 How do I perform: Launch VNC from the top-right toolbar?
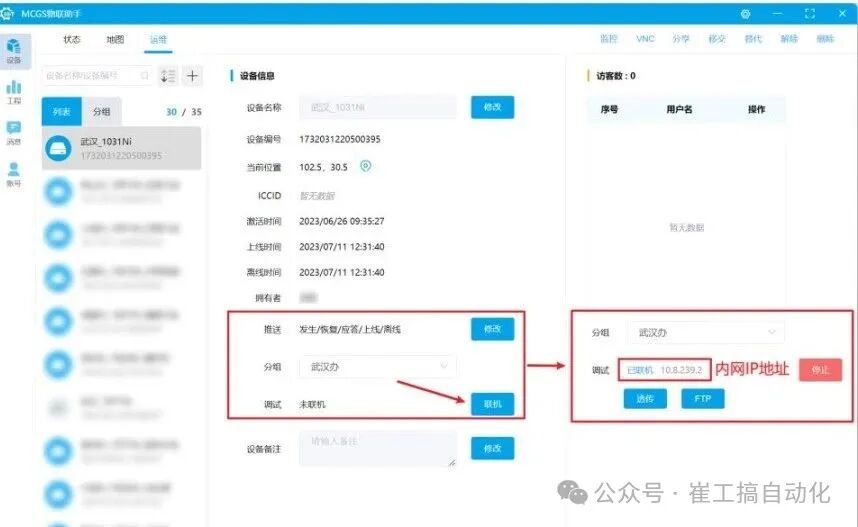(645, 39)
